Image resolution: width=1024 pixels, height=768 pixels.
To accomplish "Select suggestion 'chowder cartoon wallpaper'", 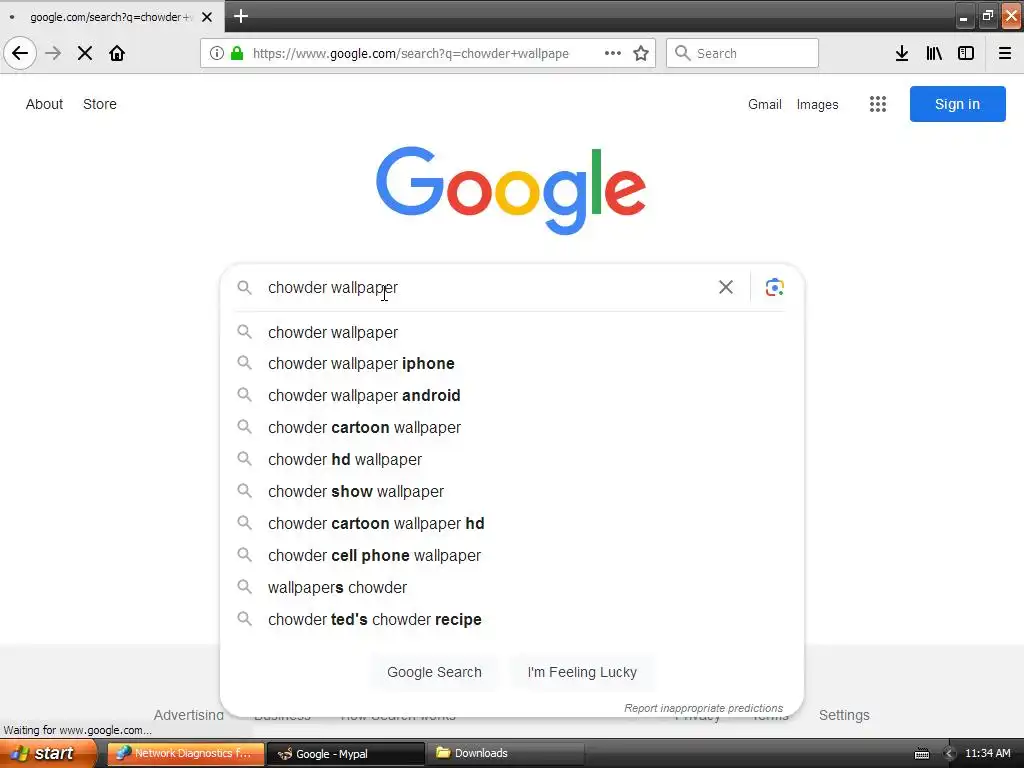I will (x=511, y=427).
